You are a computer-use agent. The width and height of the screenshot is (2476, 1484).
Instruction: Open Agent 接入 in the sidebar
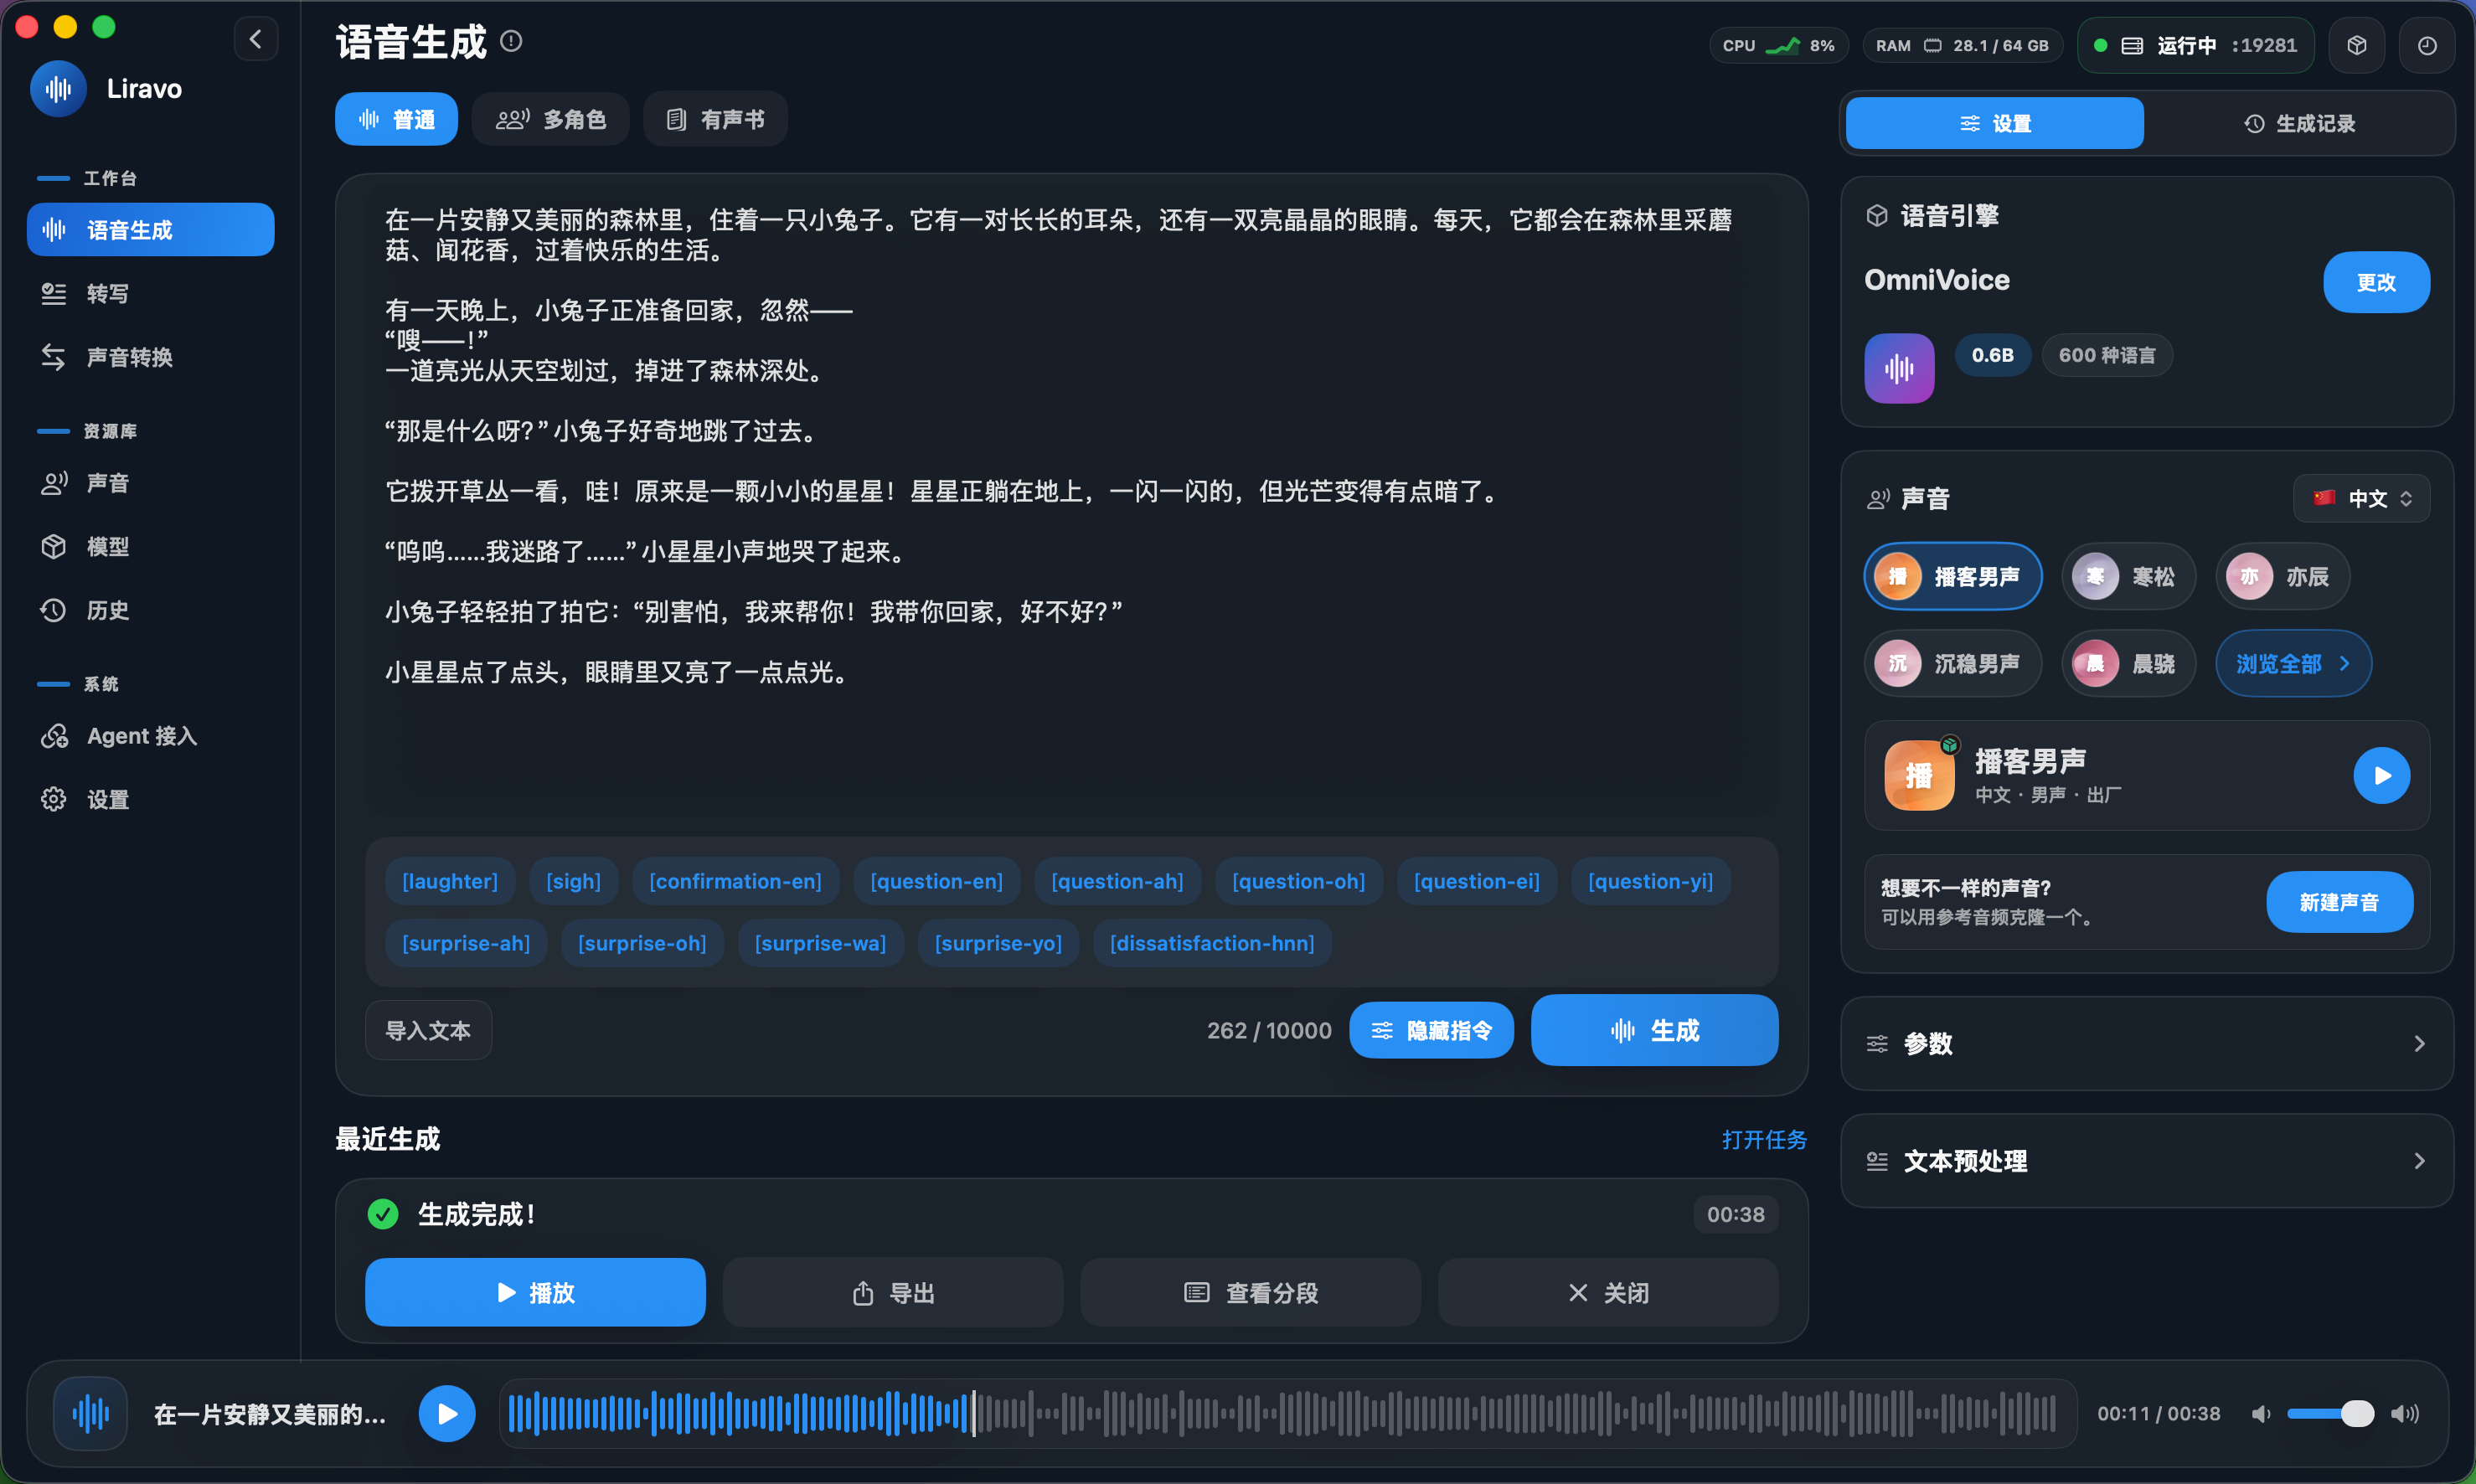150,736
